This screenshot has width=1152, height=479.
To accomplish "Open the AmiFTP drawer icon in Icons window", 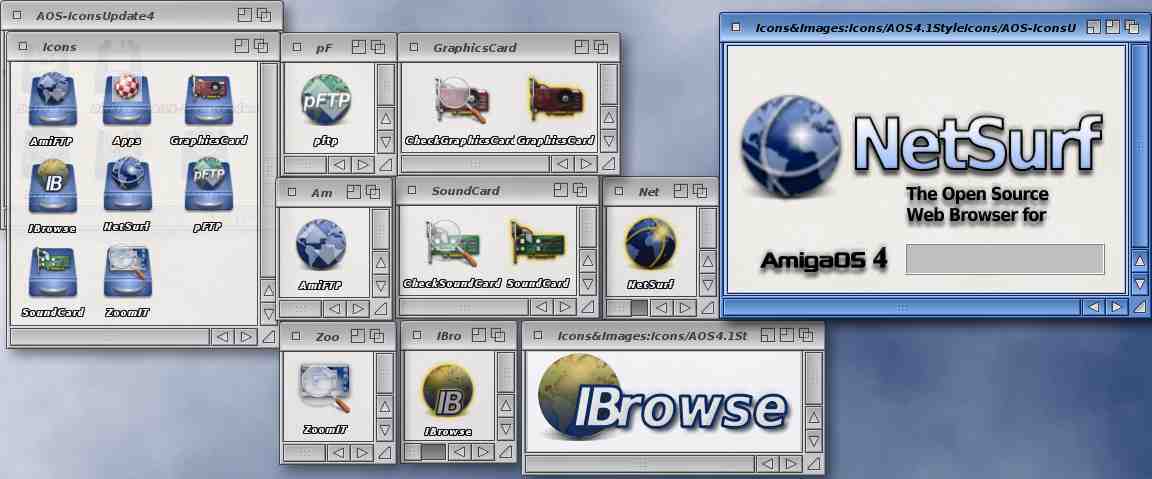I will coord(52,109).
